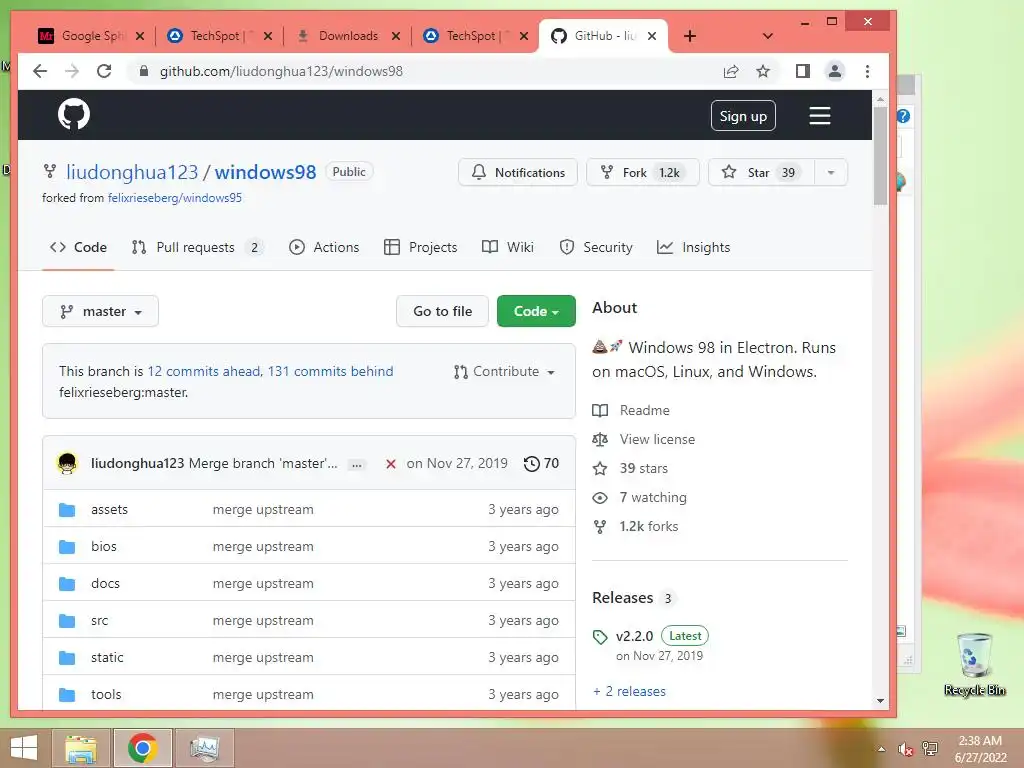The height and width of the screenshot is (768, 1024).
Task: Go back with the browser back arrow
Action: pos(40,71)
